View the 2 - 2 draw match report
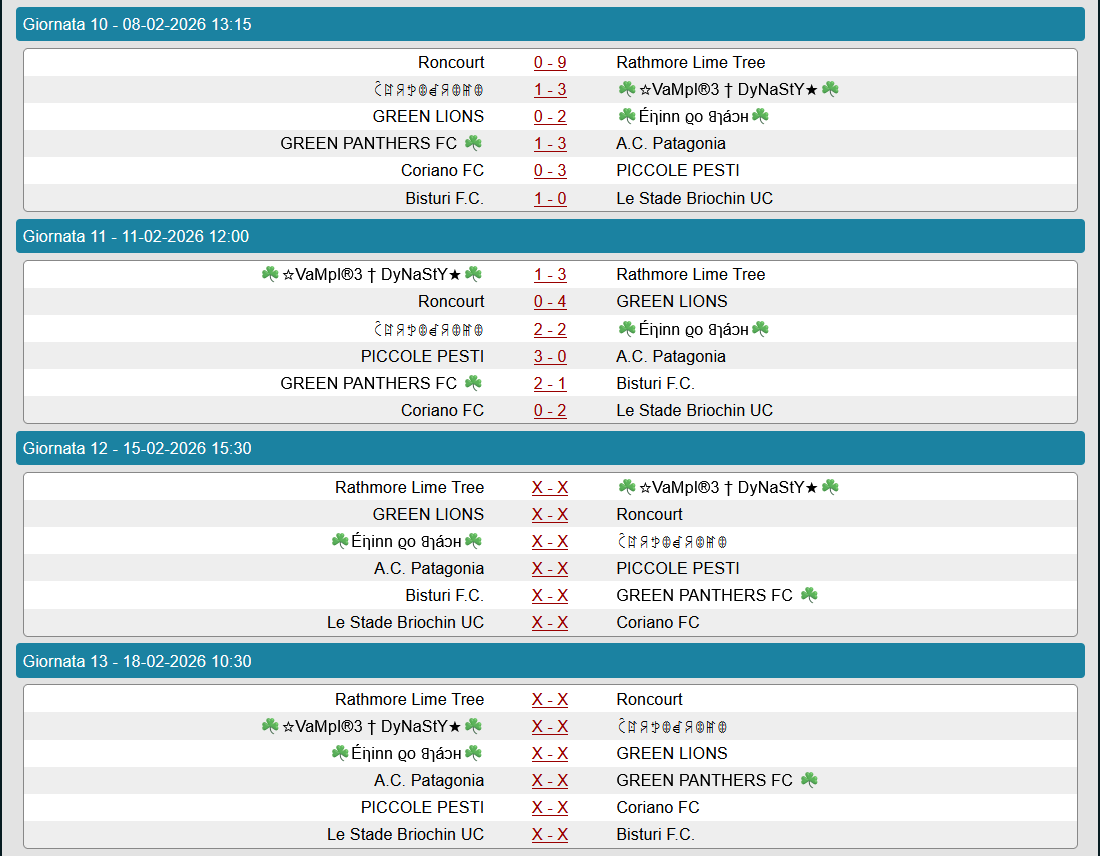This screenshot has height=856, width=1100. 550,329
